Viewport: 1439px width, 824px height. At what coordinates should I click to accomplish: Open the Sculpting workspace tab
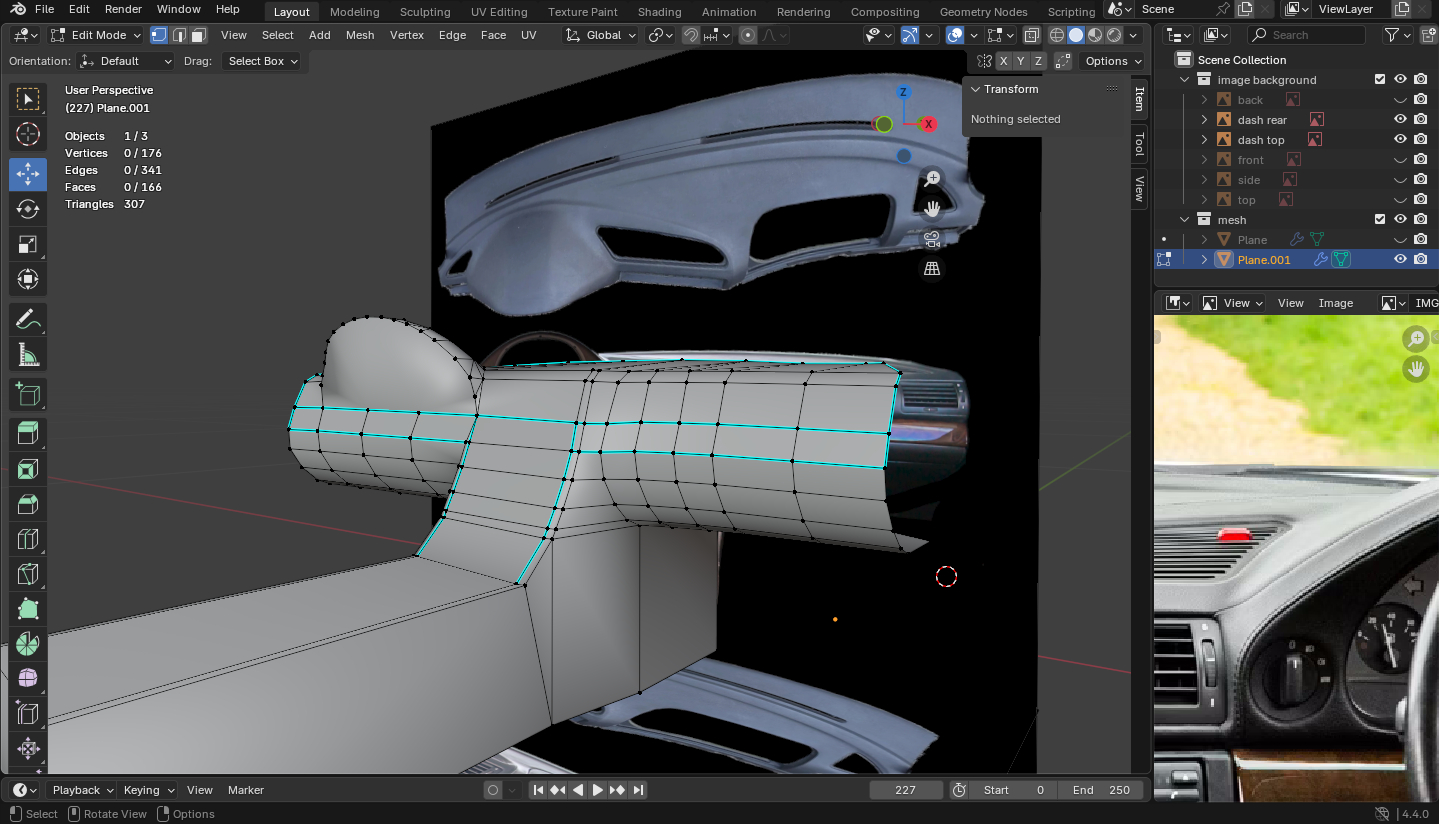click(x=425, y=12)
